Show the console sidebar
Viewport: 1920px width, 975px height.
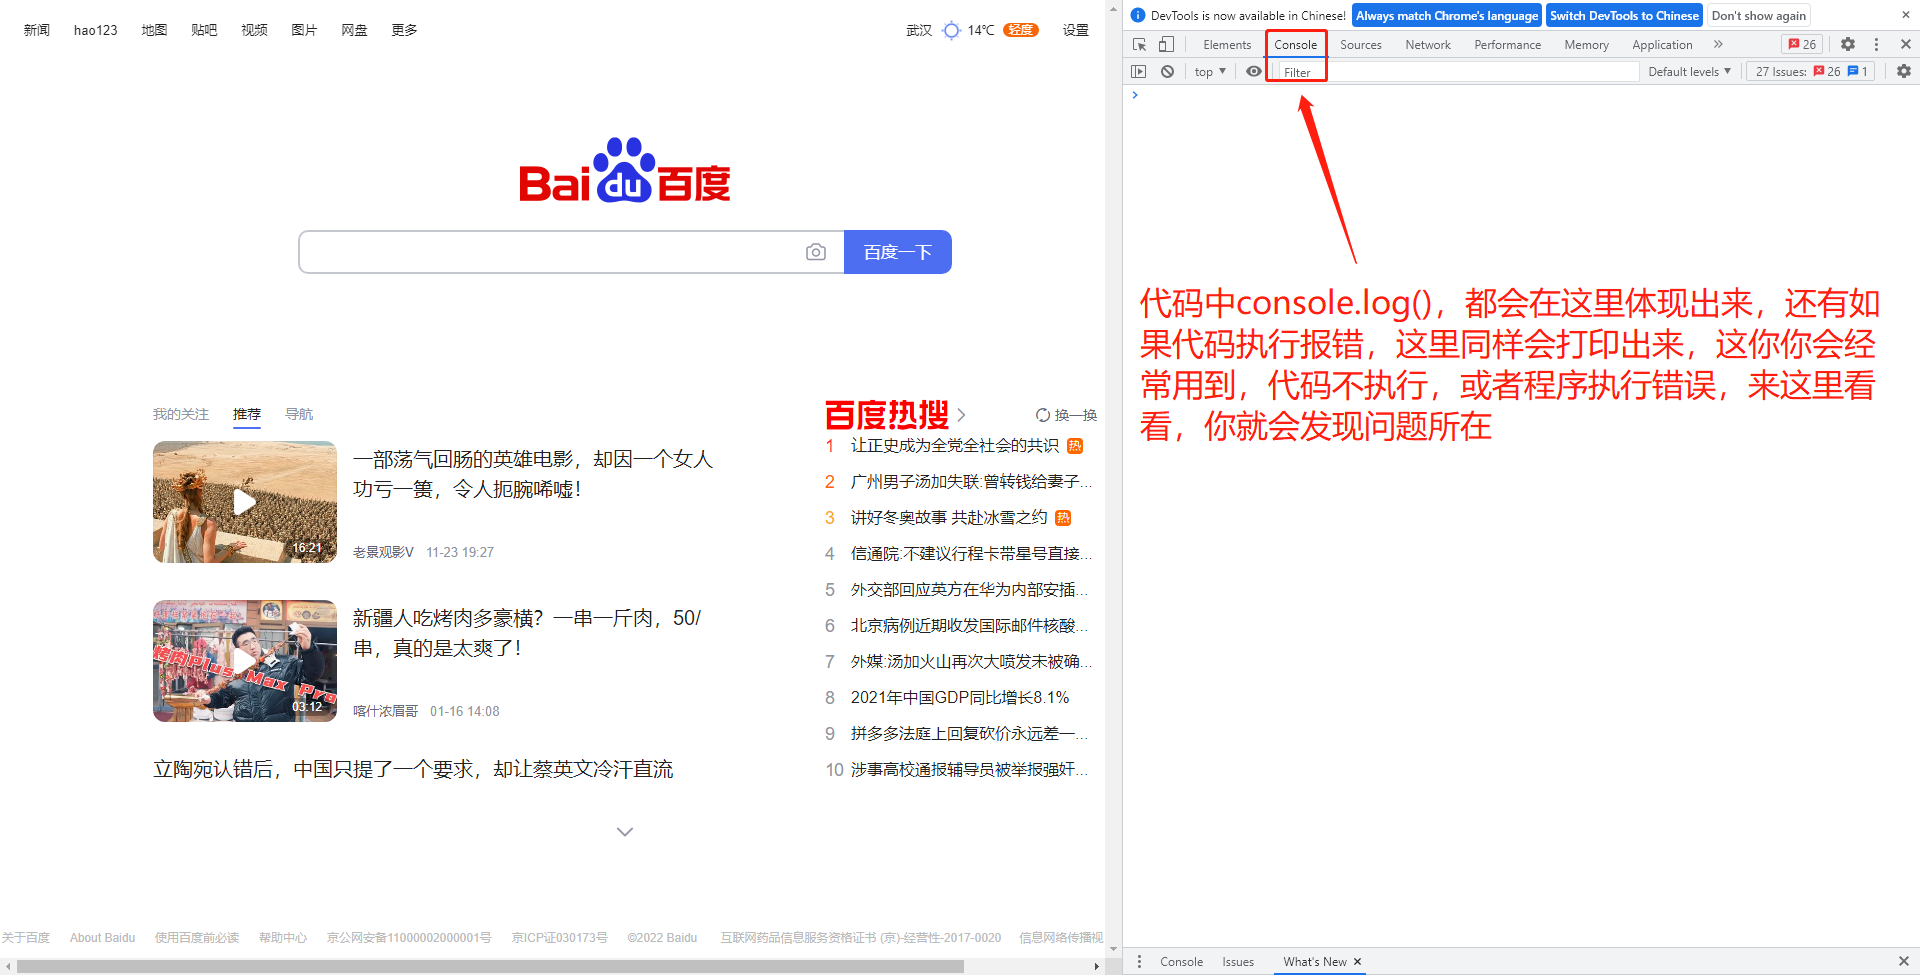click(1139, 71)
